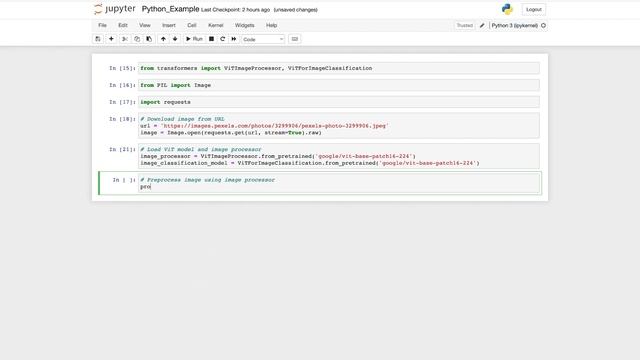640x360 pixels.
Task: Click the In [17] prompt label
Action: (x=122, y=102)
